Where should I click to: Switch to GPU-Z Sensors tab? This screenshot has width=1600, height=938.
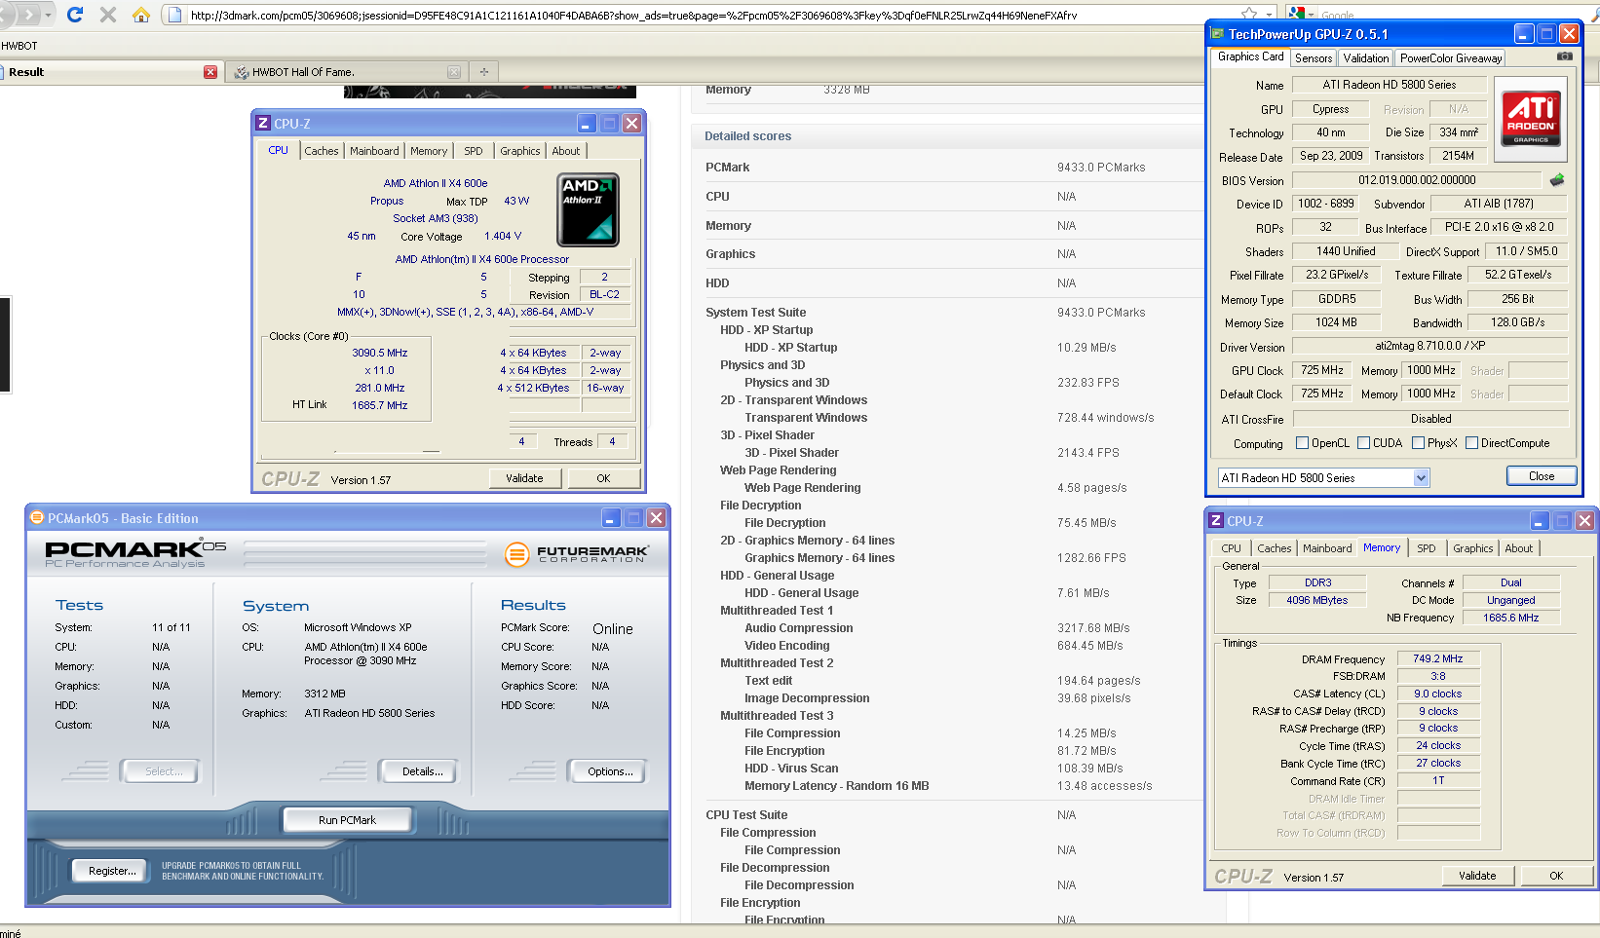(x=1313, y=58)
